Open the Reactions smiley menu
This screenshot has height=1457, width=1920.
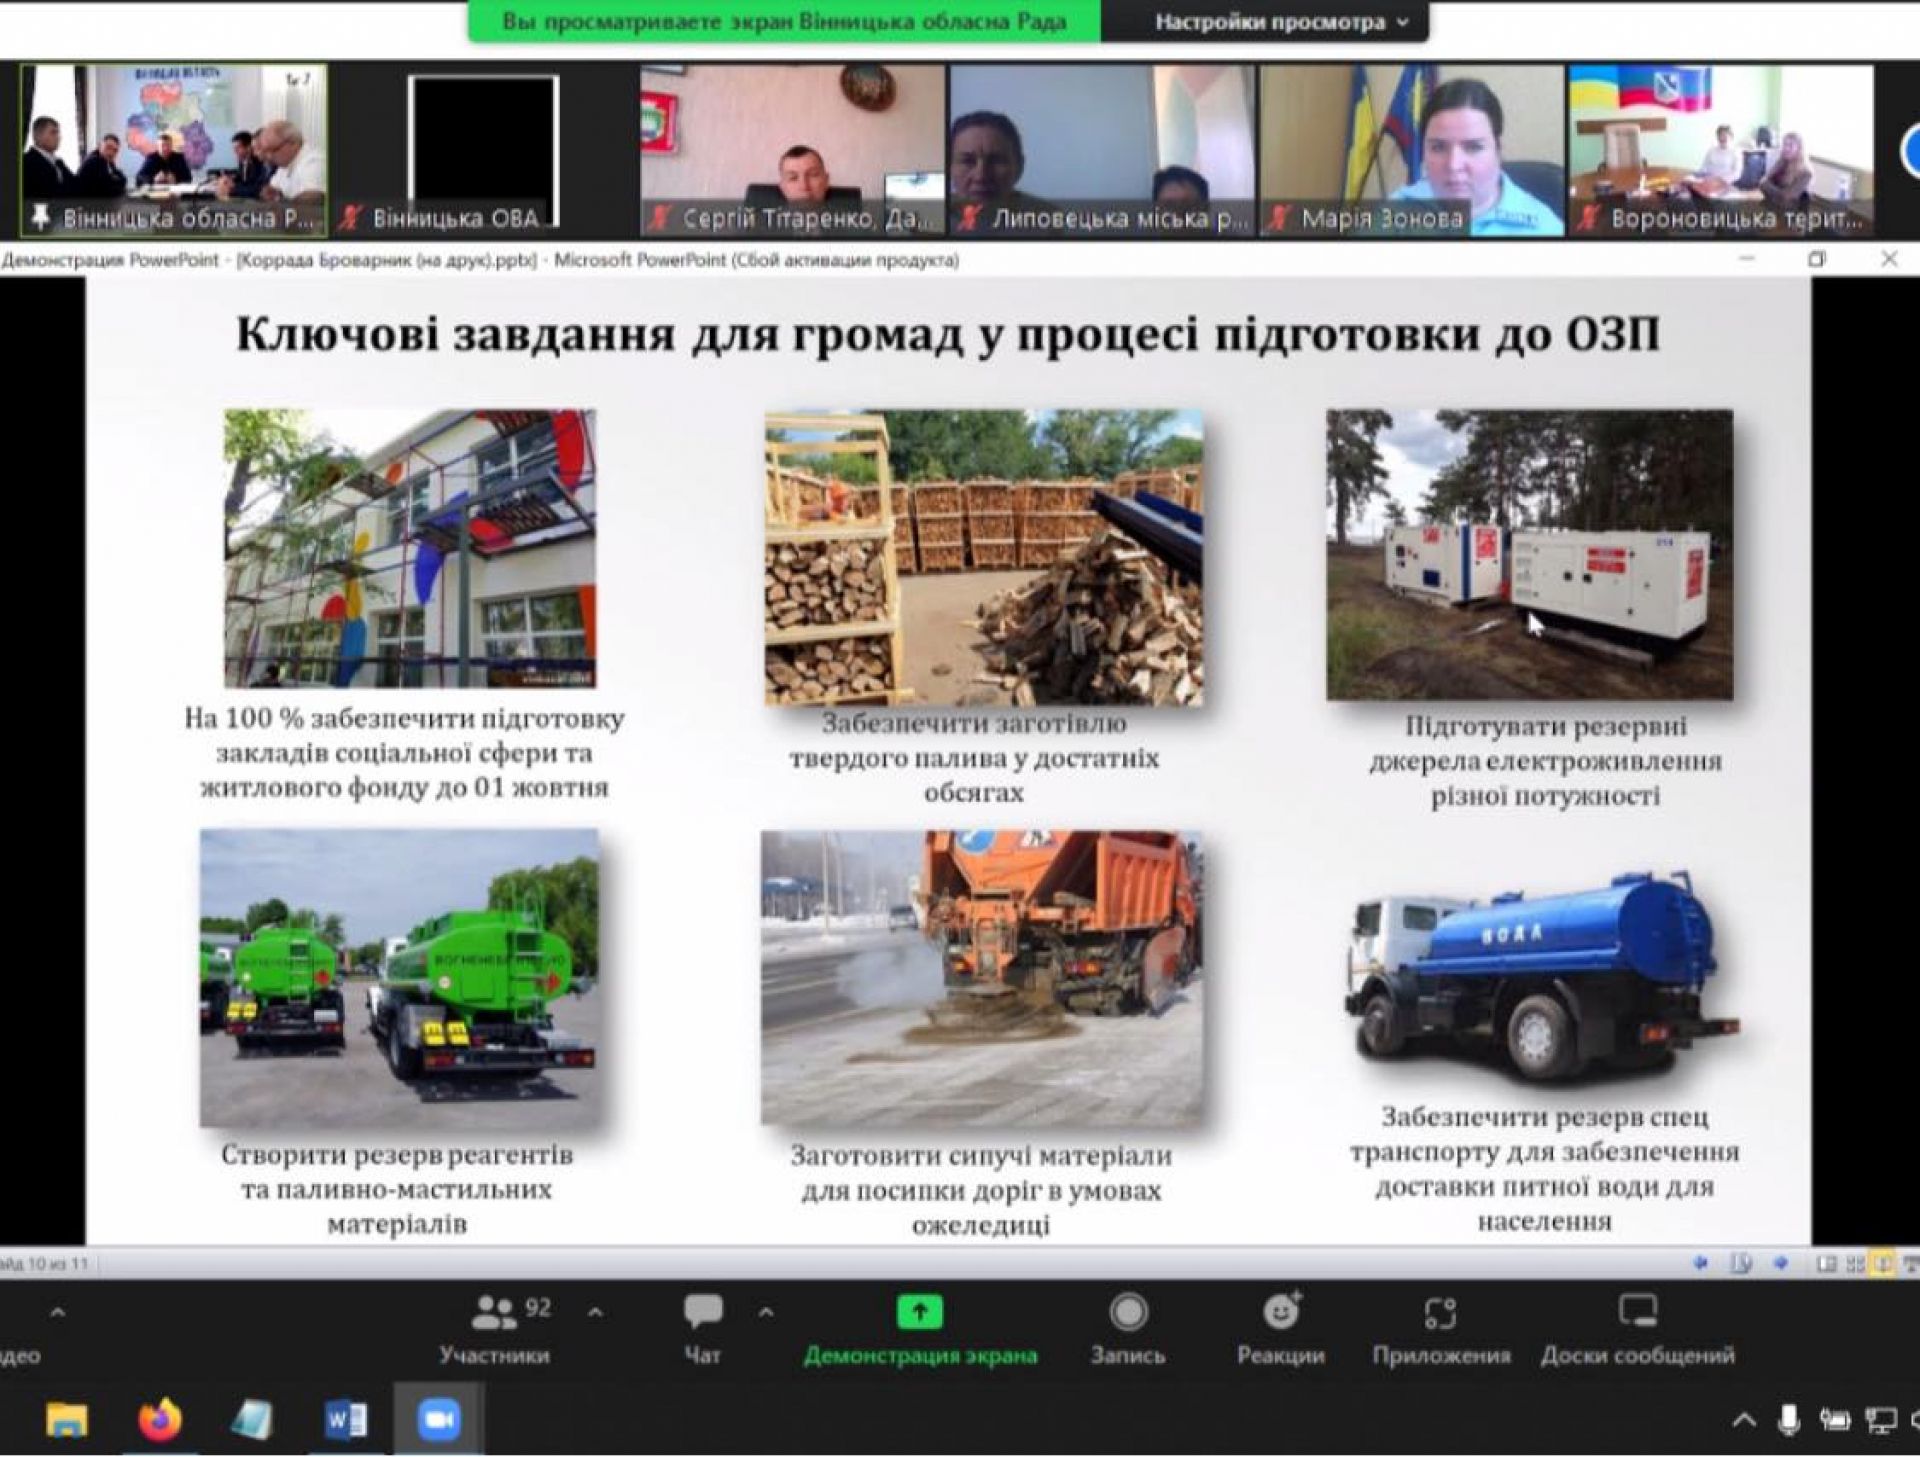[x=1280, y=1312]
